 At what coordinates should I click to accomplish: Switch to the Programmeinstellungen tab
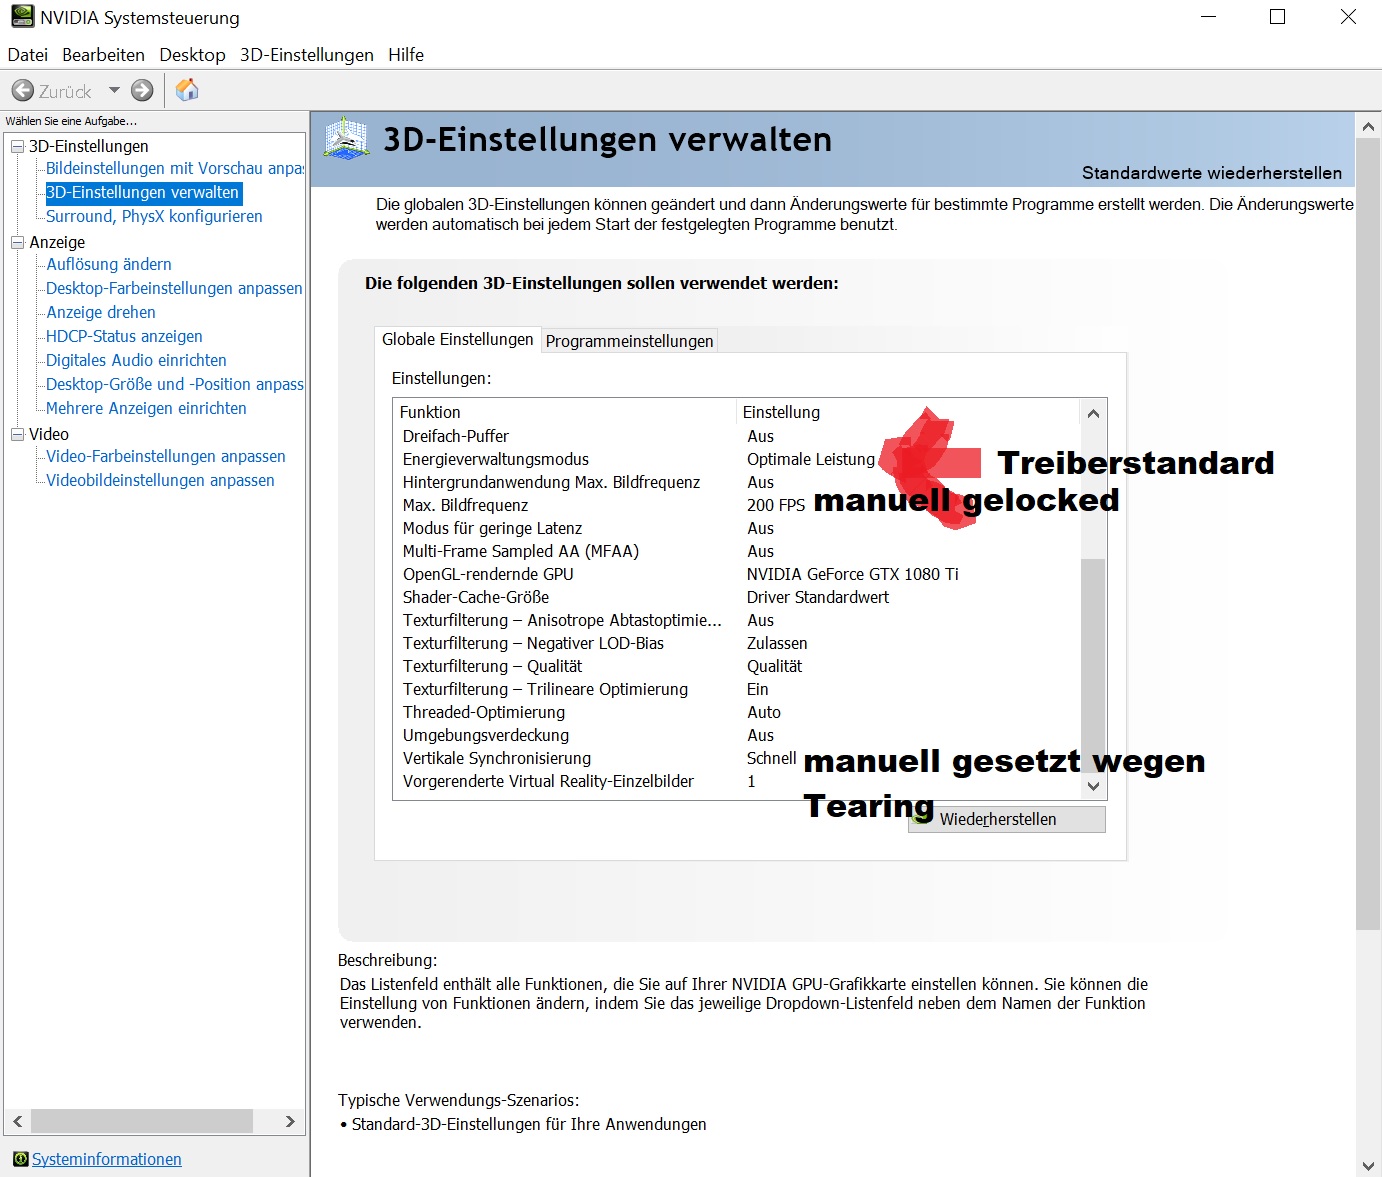tap(630, 341)
